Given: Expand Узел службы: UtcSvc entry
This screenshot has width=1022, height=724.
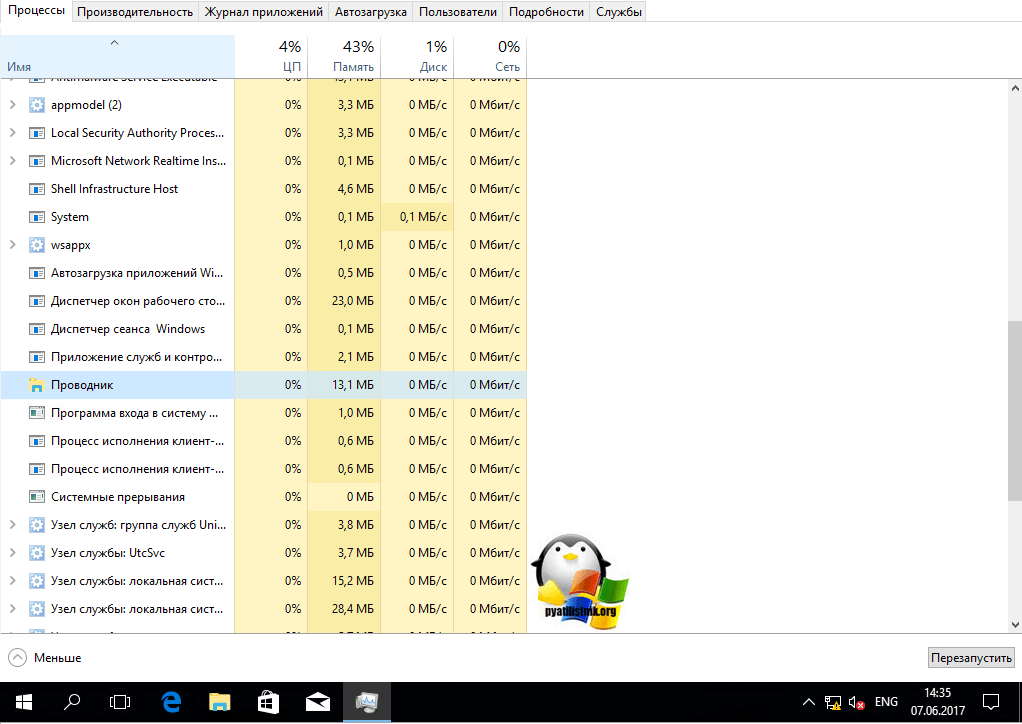Looking at the screenshot, I should coord(12,553).
